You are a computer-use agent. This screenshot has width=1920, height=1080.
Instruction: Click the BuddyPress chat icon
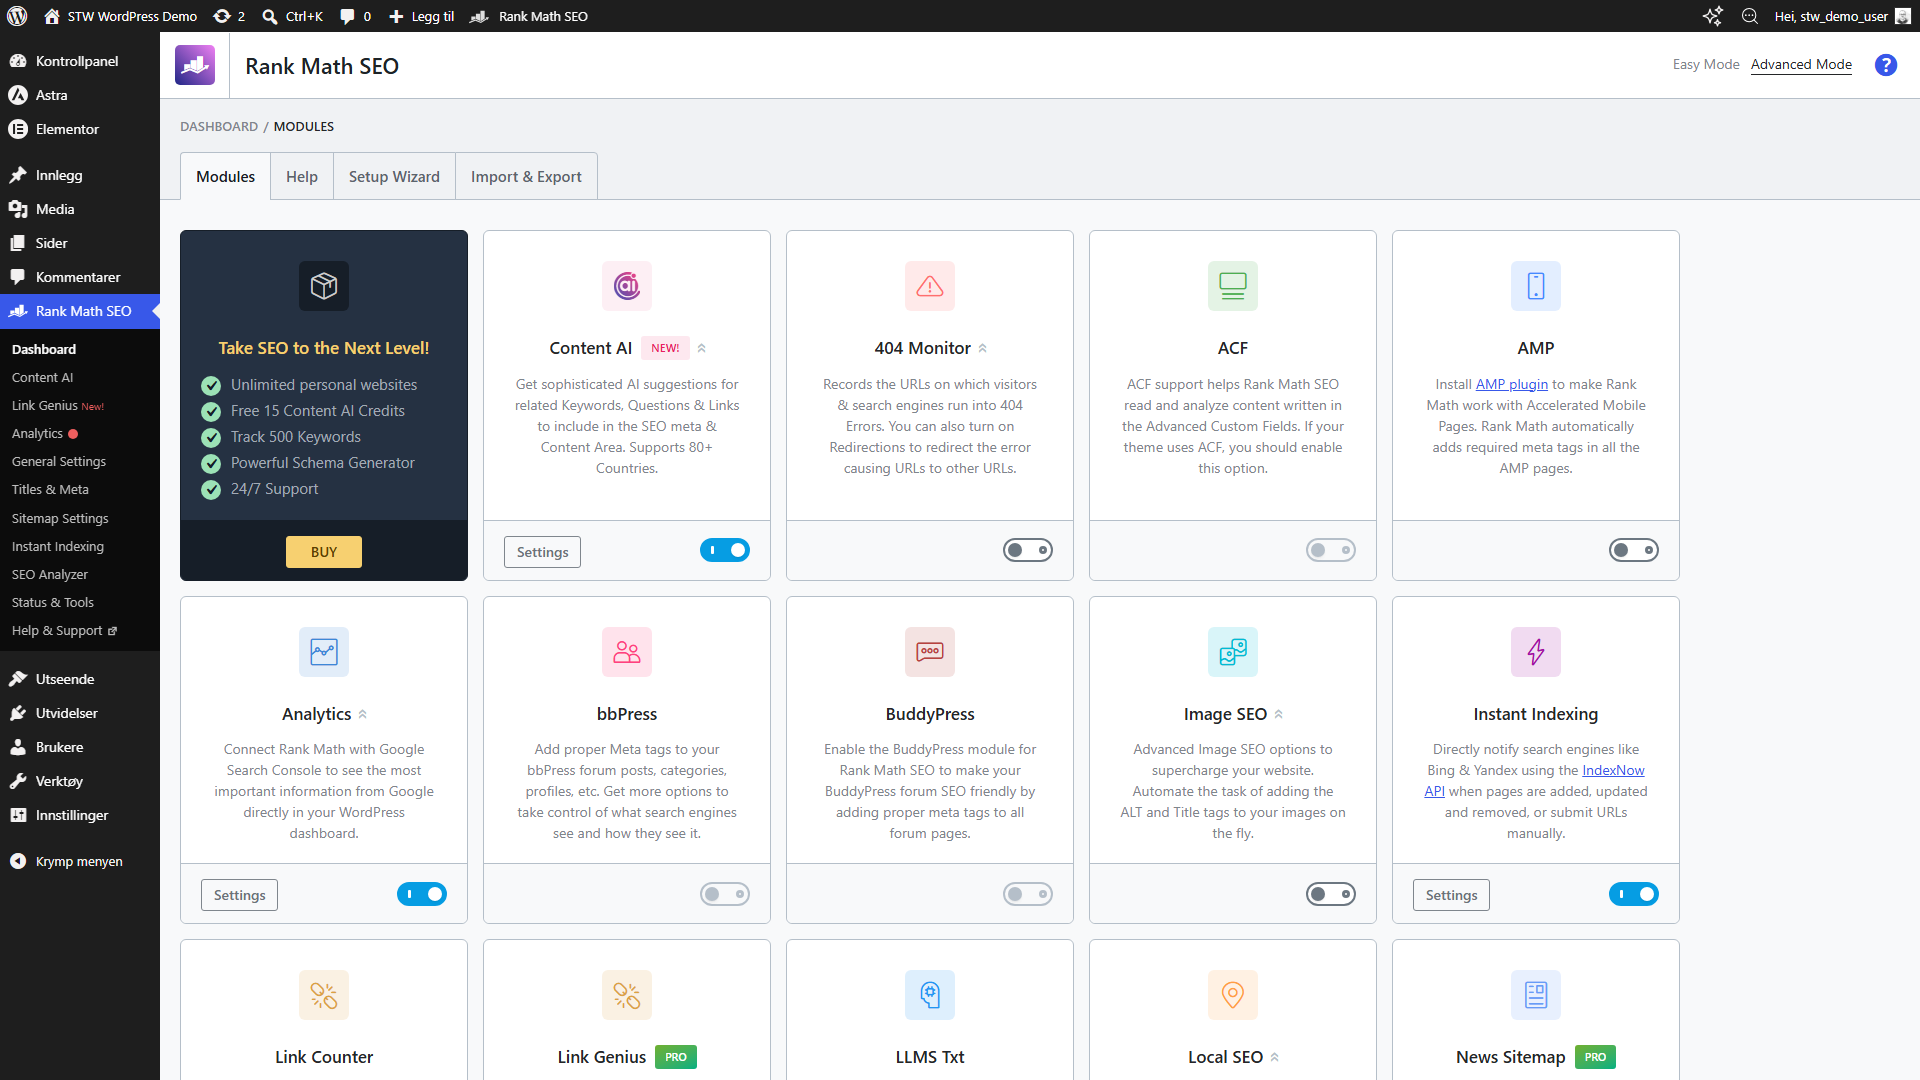tap(930, 652)
